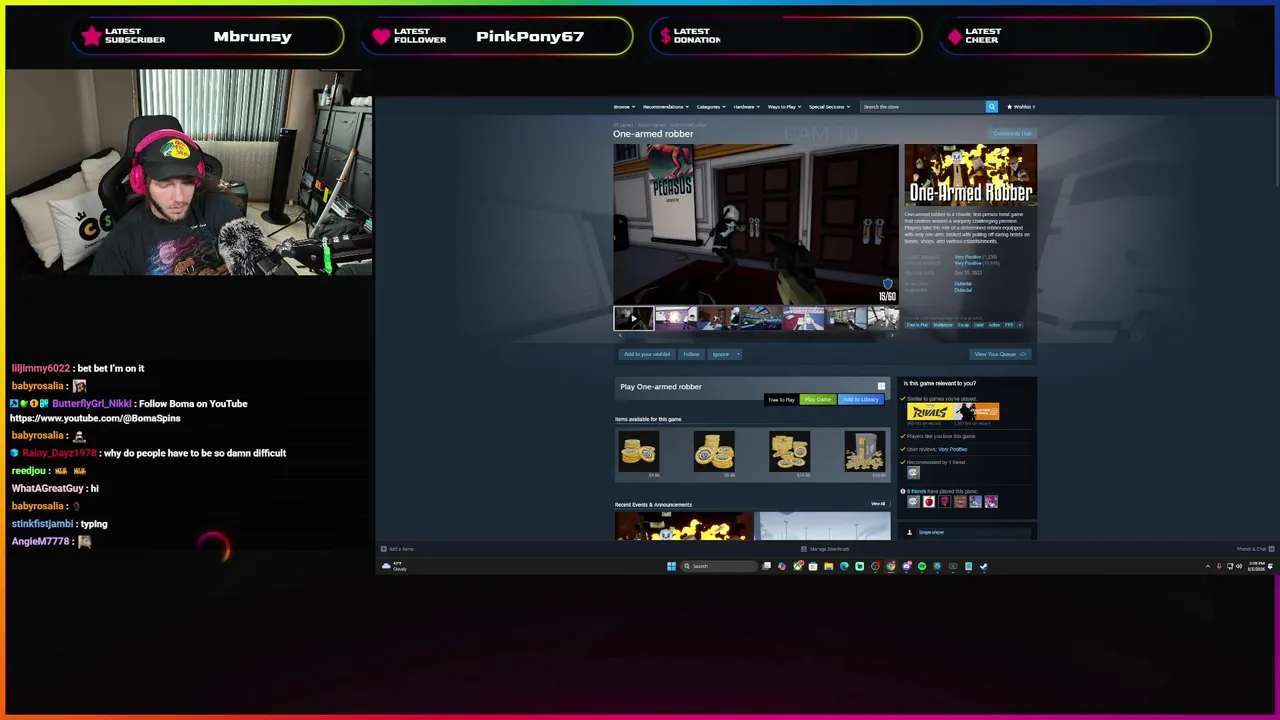The width and height of the screenshot is (1280, 720).
Task: Click the green Play Game button
Action: pos(818,399)
